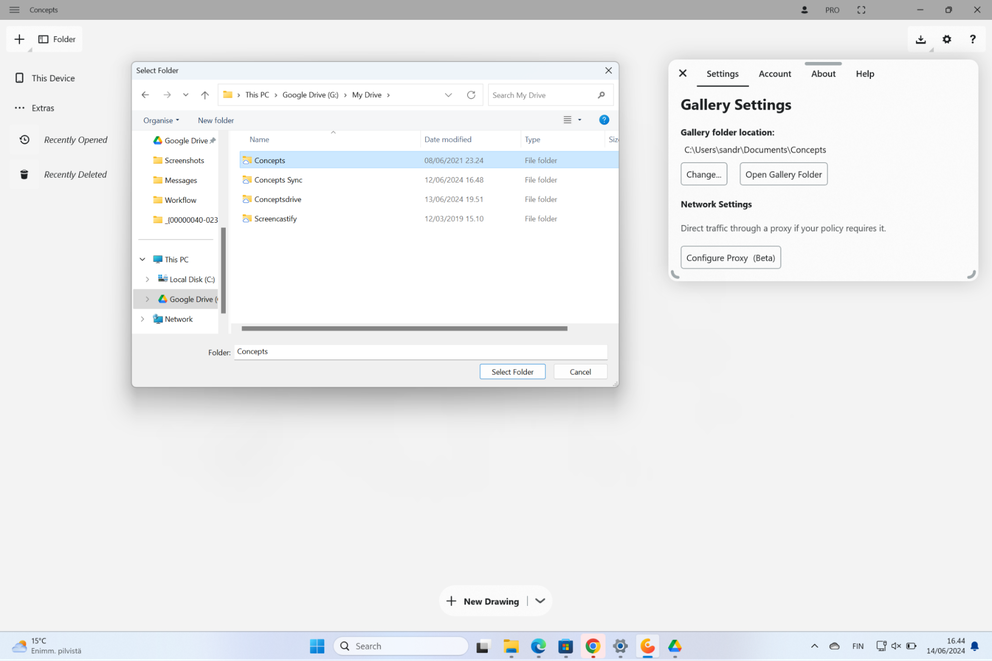Open Google Drive from the taskbar
Viewport: 992px width, 661px height.
click(674, 646)
